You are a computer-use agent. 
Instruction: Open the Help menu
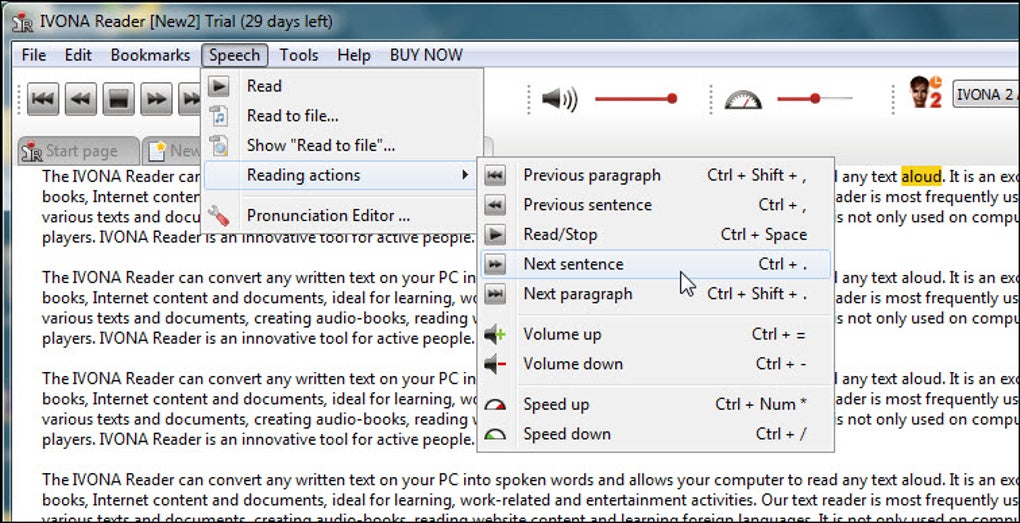(354, 55)
